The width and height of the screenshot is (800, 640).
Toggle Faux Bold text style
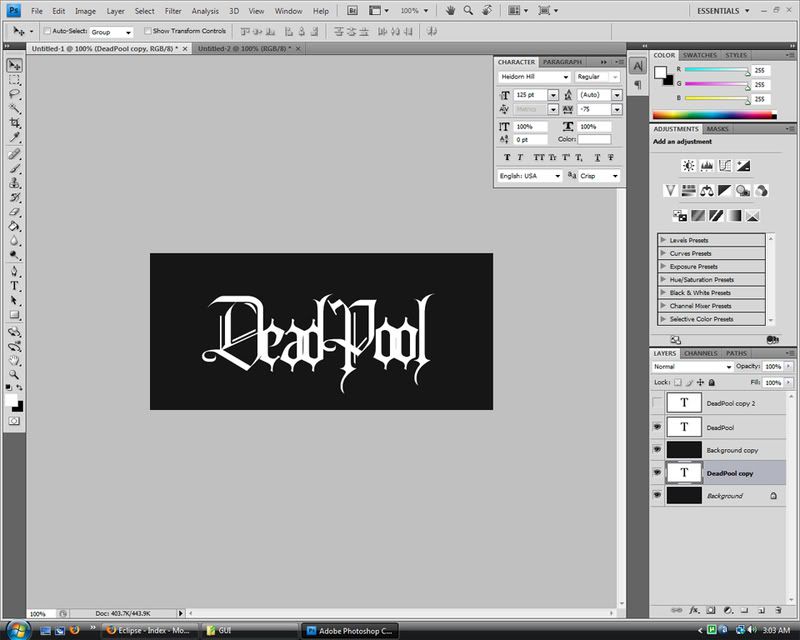507,157
